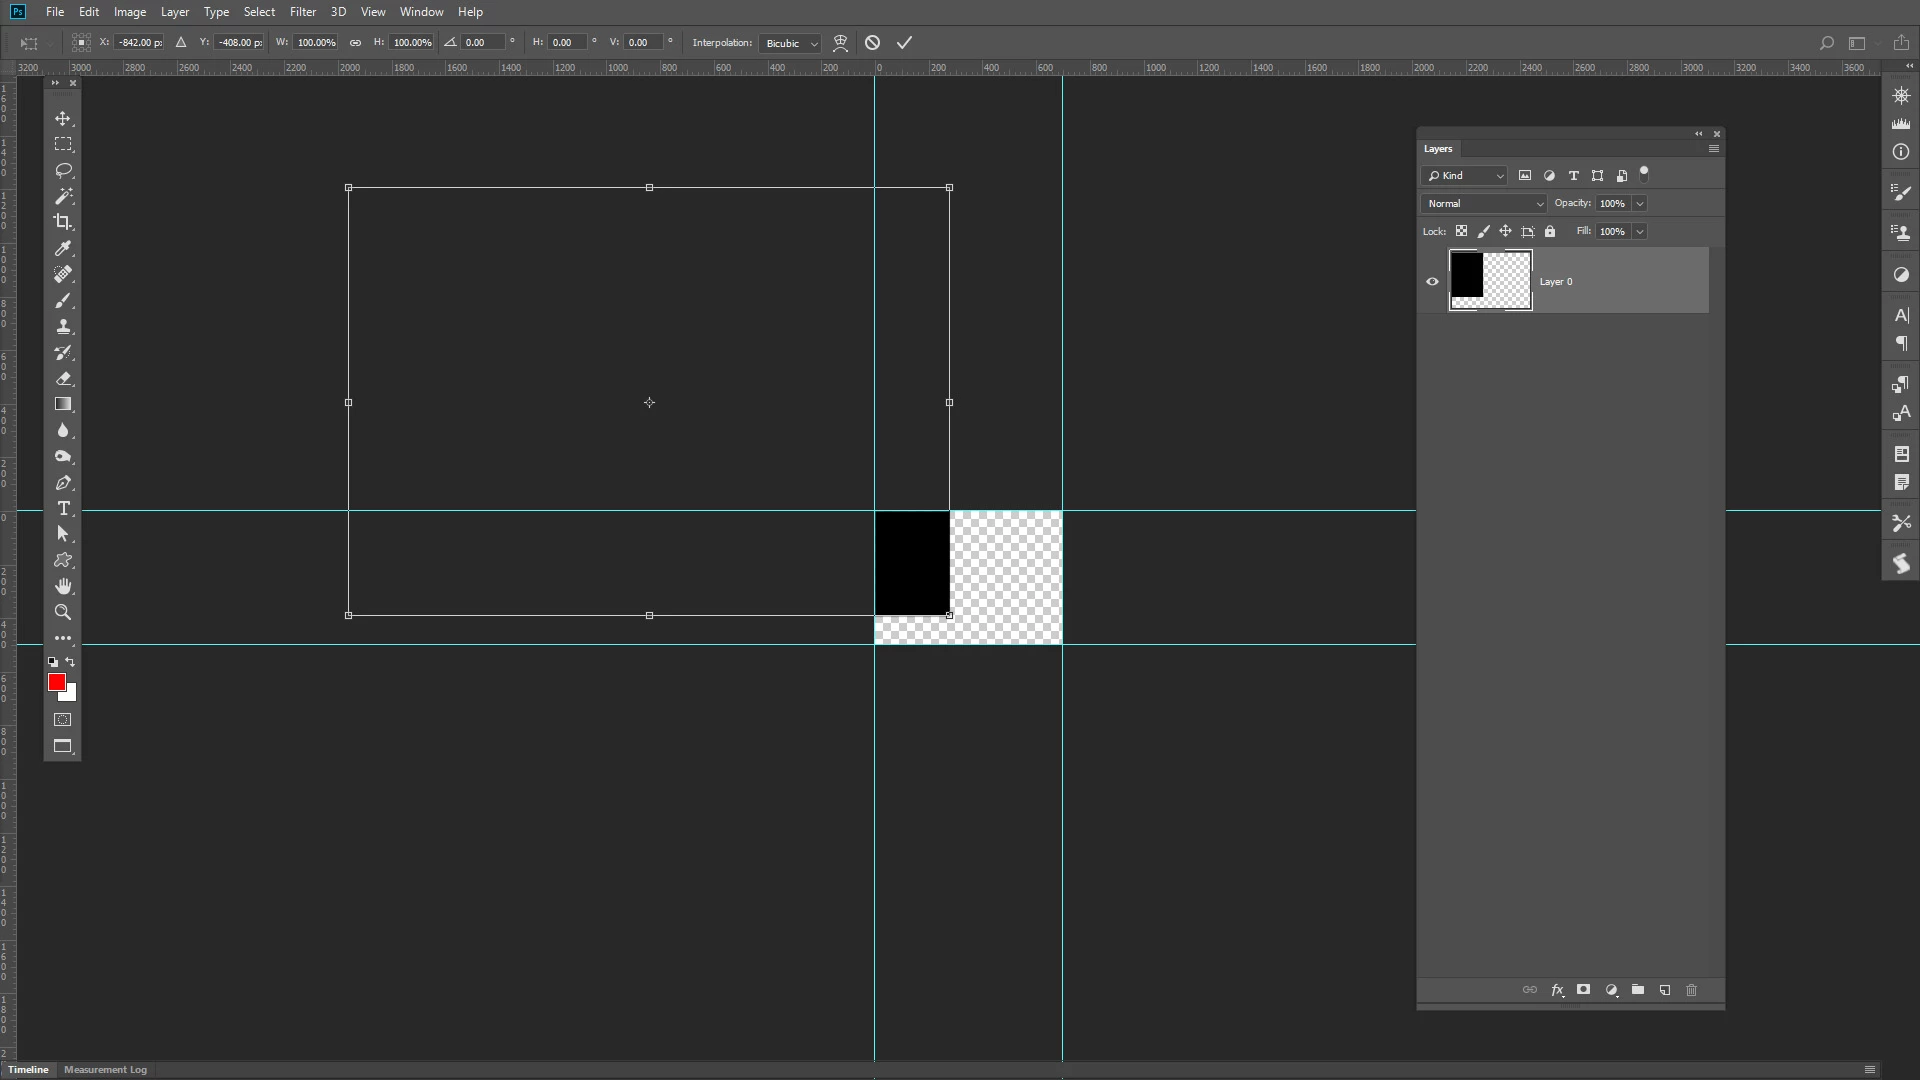Screen dimensions: 1920x1080
Task: Click the red foreground color swatch
Action: (56, 682)
